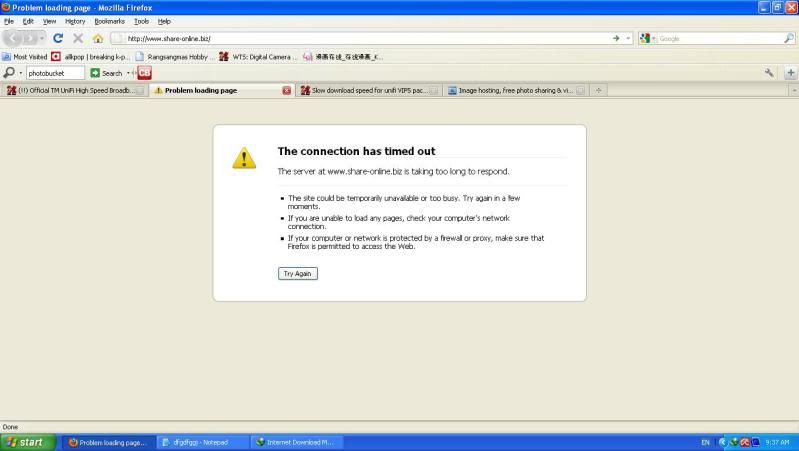This screenshot has height=451, width=799.
Task: Click the green Search toolbar button
Action: [x=106, y=73]
